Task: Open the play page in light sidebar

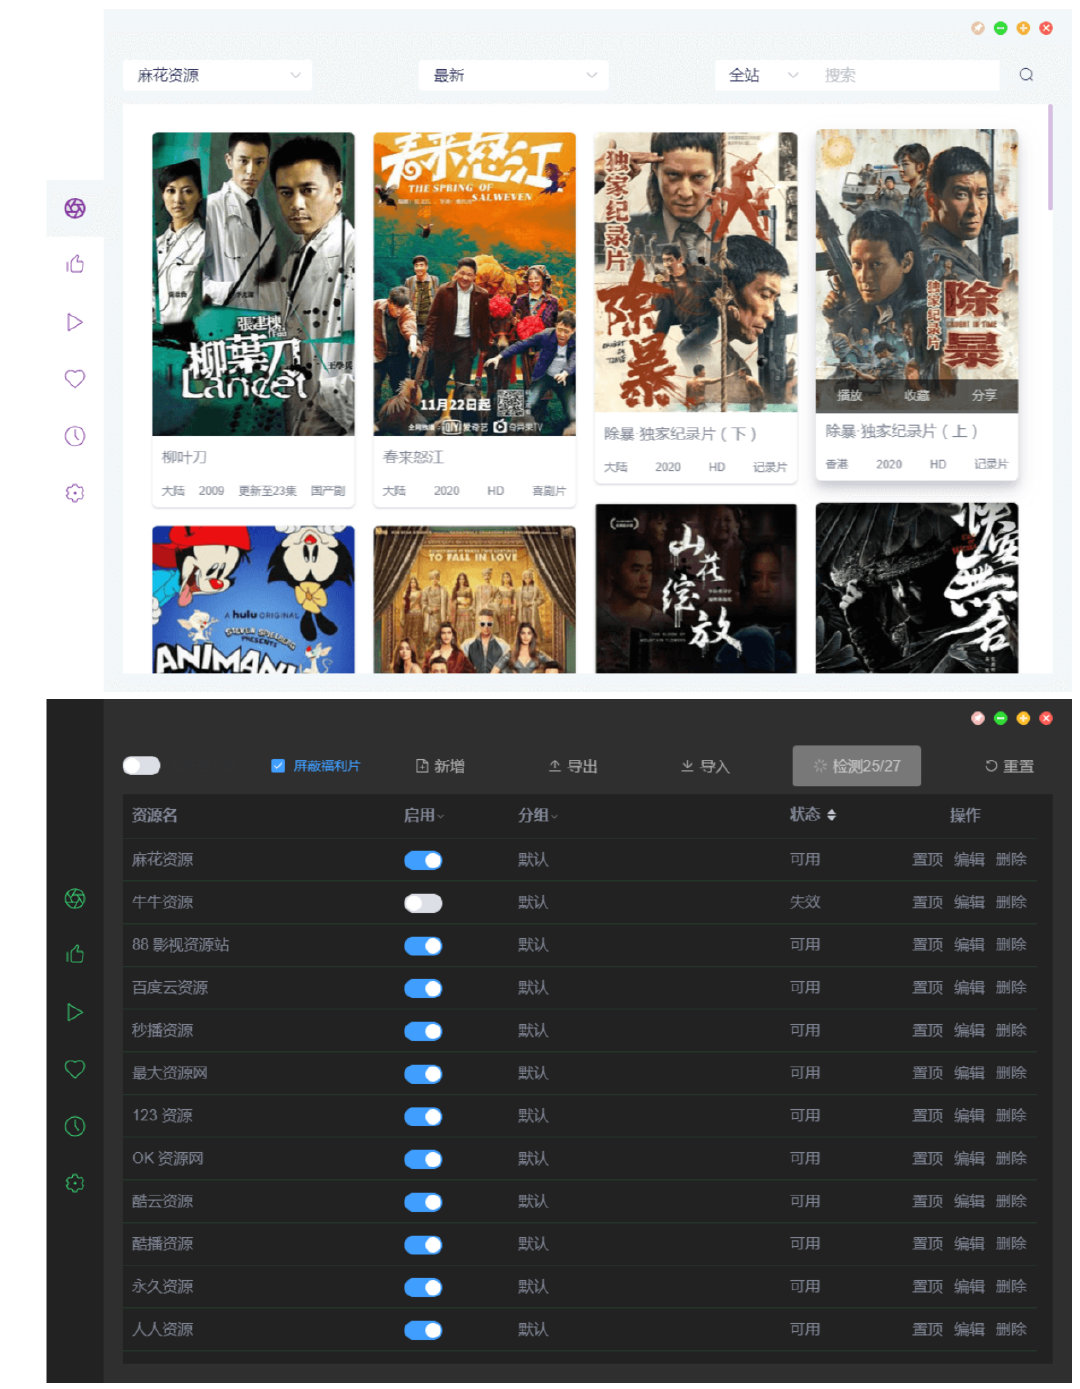Action: 75,322
